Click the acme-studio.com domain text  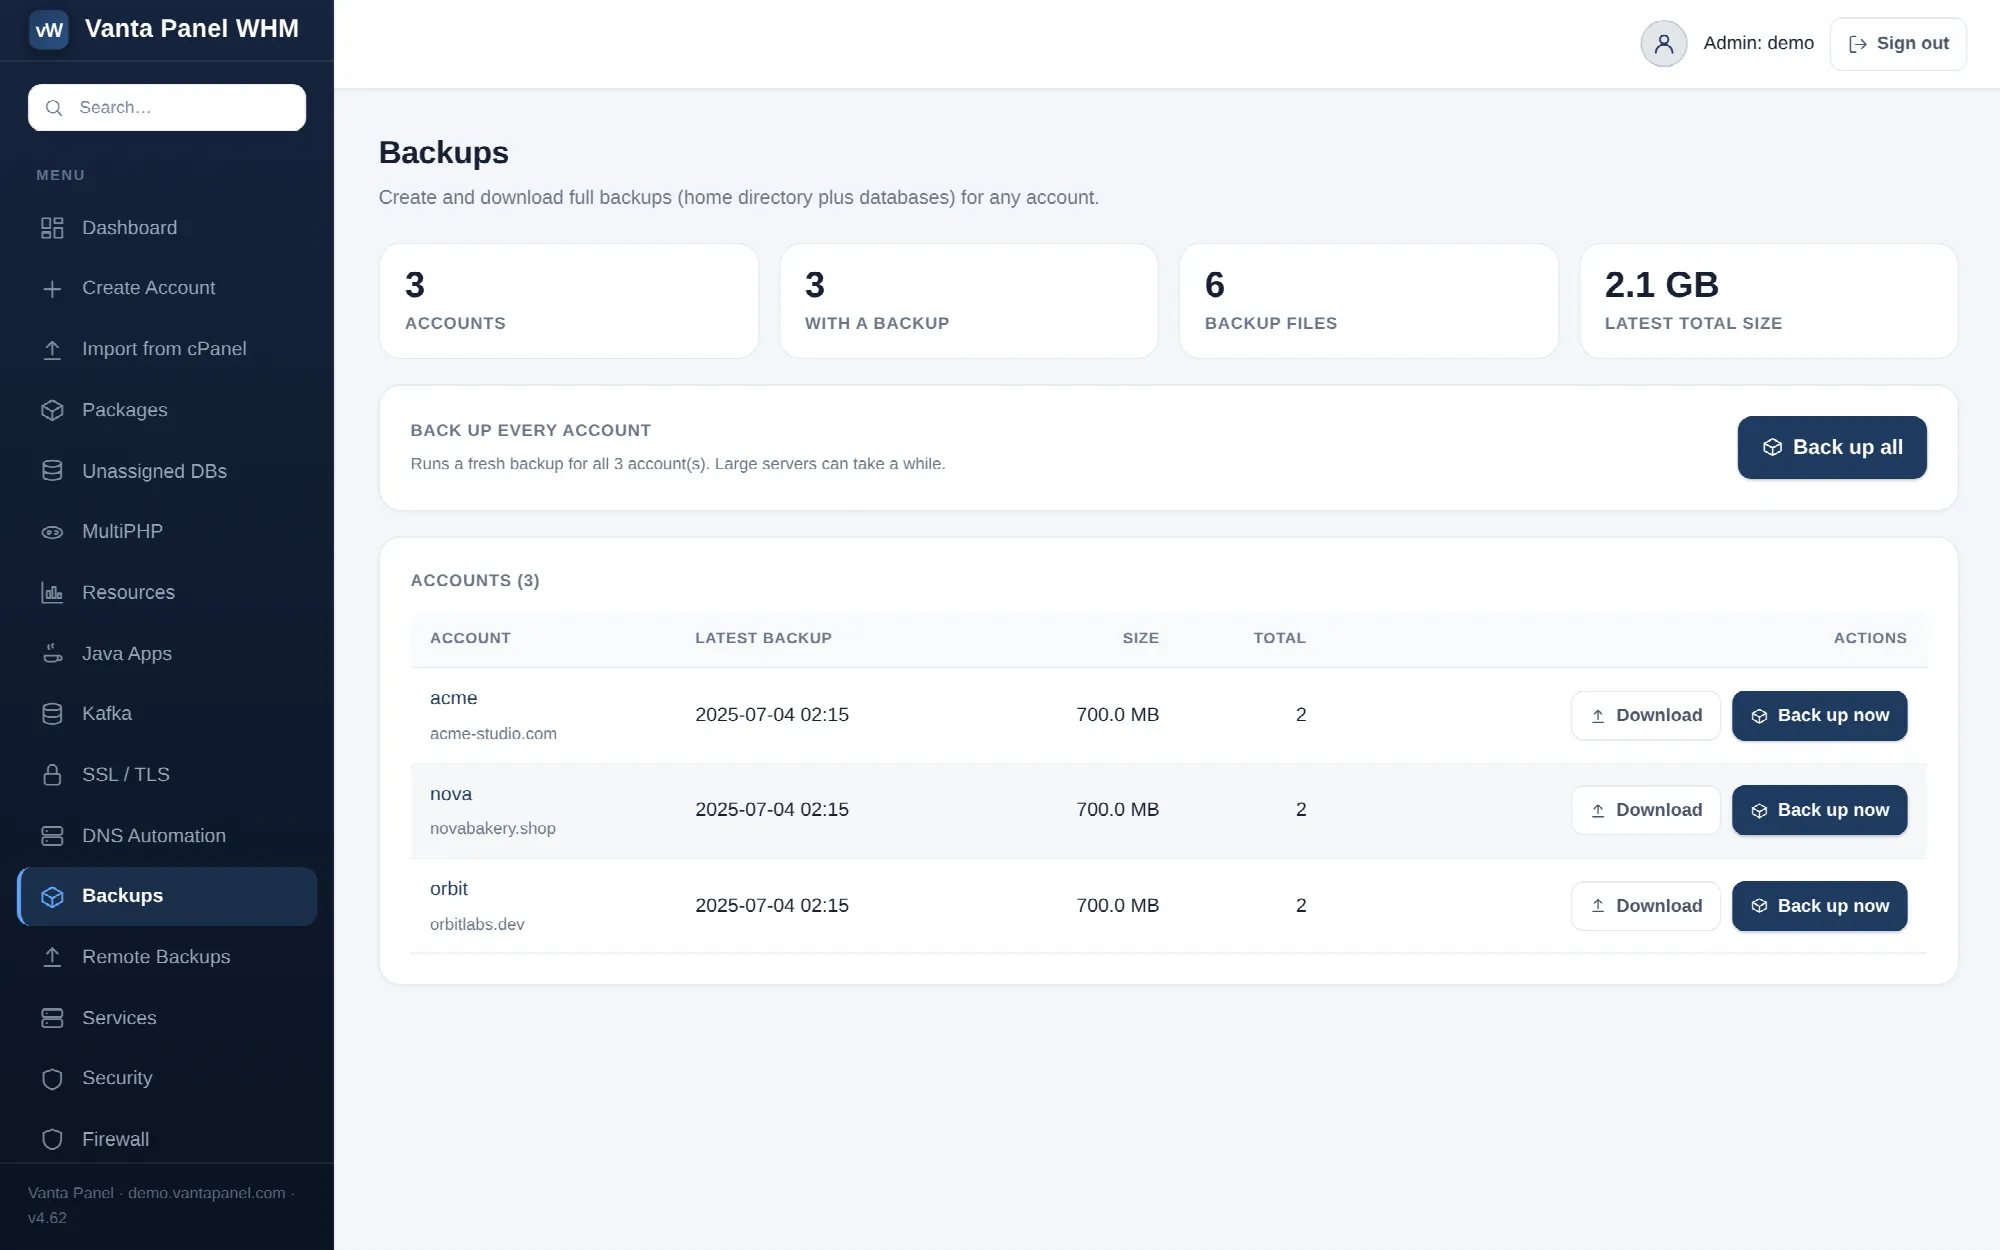(x=493, y=734)
